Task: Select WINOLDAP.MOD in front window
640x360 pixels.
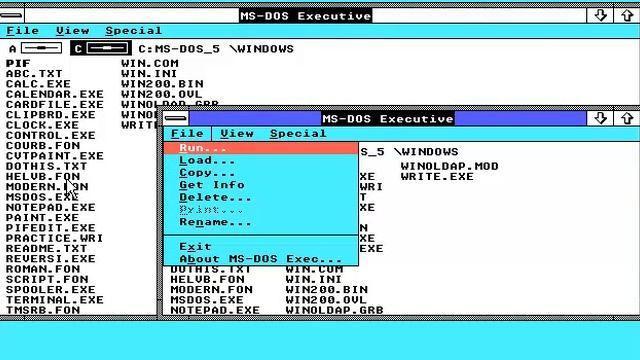Action: [449, 166]
